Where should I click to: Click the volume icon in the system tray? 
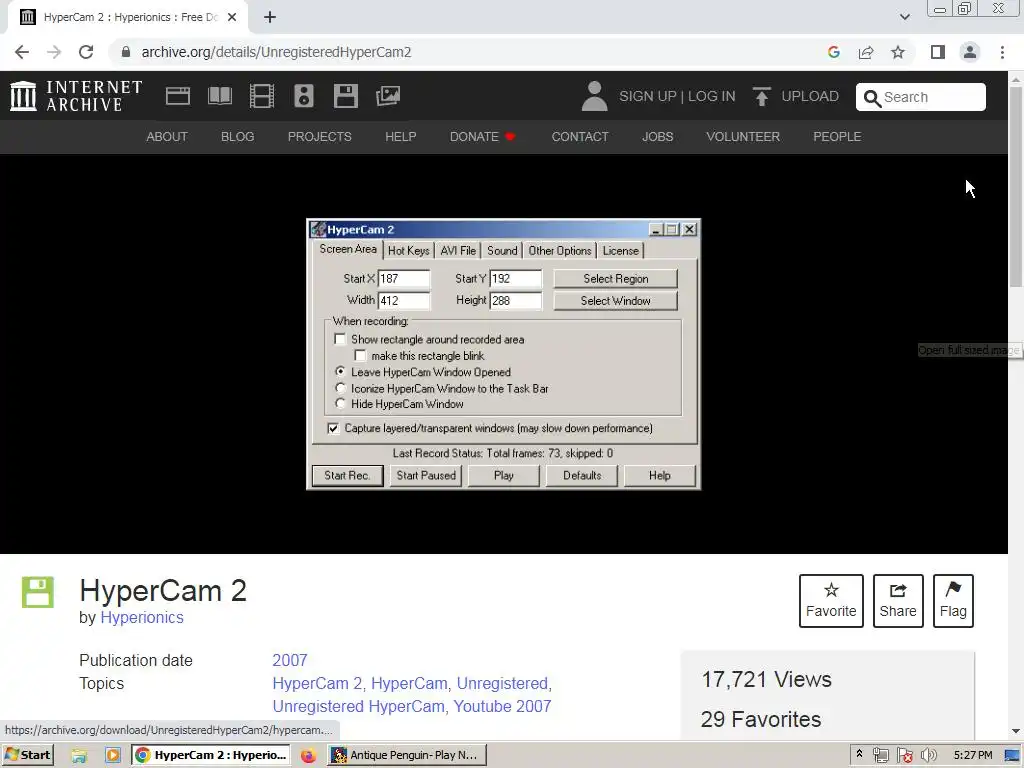pos(928,756)
